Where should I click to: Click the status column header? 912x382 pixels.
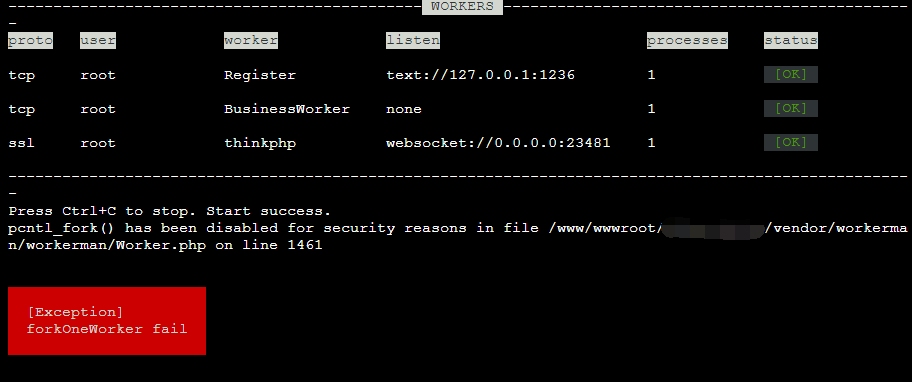click(791, 40)
